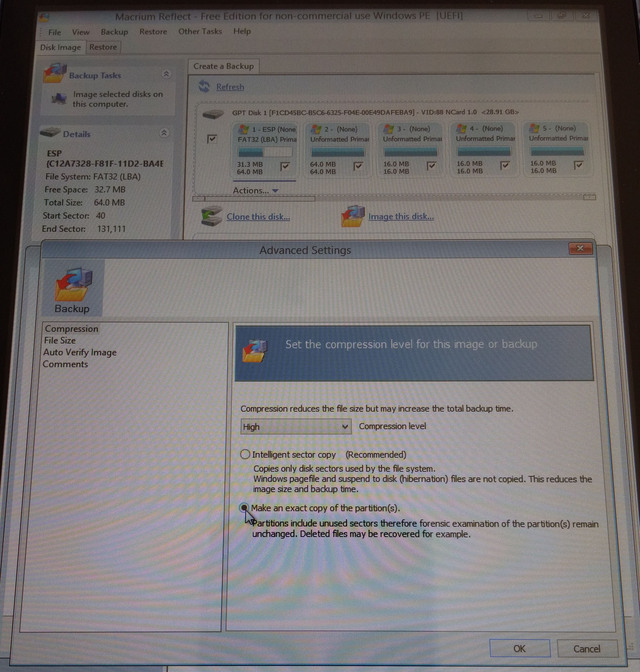Click the File System FAT32 (LBA) detail
Viewport: 640px width, 672px height.
[x=93, y=177]
